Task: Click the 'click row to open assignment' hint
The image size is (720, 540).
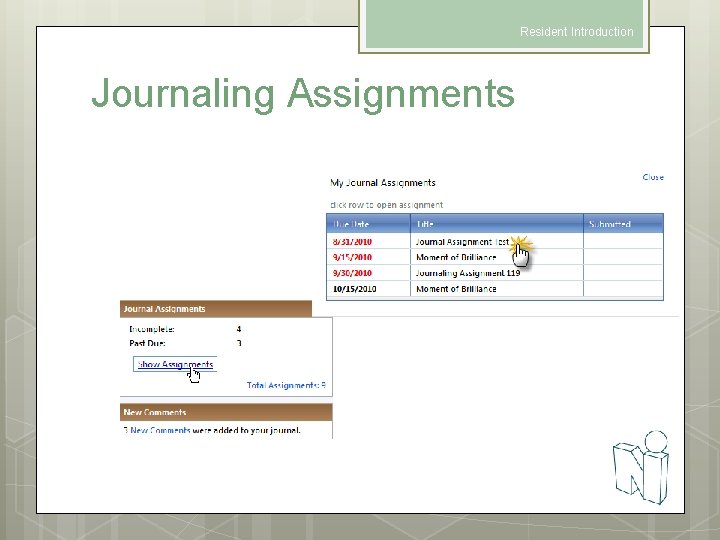Action: point(387,205)
